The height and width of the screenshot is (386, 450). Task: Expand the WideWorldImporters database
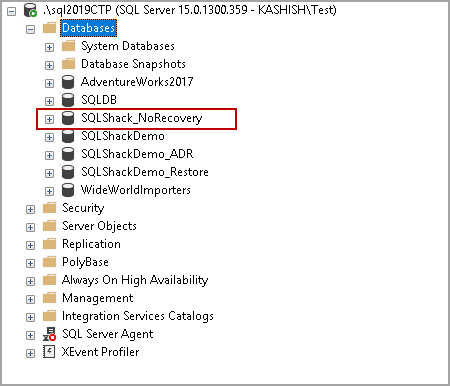coord(49,192)
